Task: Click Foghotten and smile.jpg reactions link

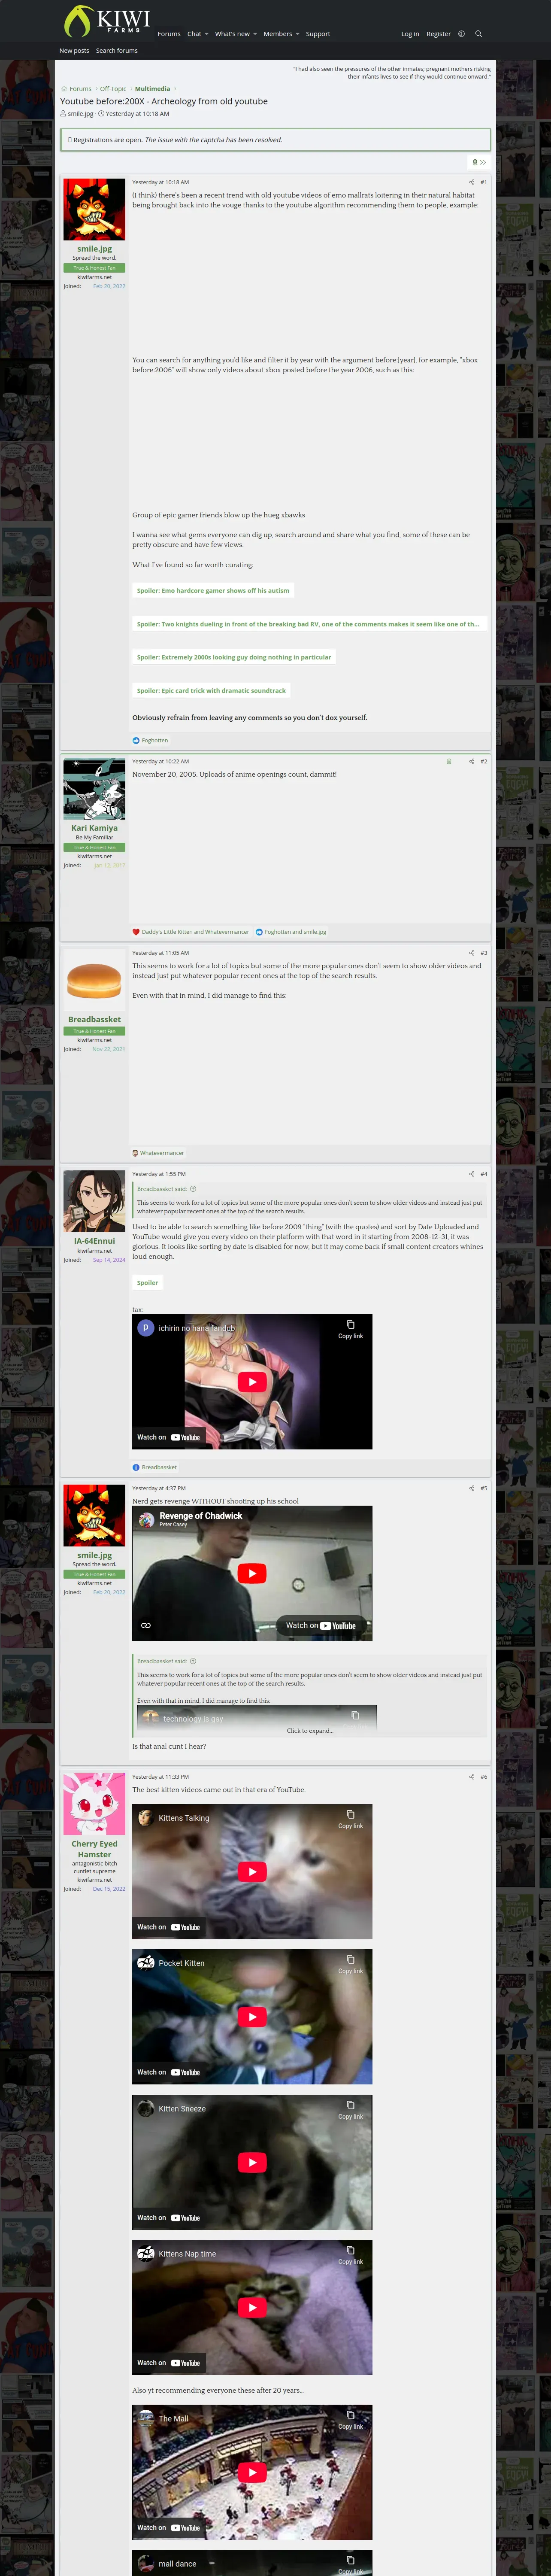Action: pyautogui.click(x=295, y=932)
